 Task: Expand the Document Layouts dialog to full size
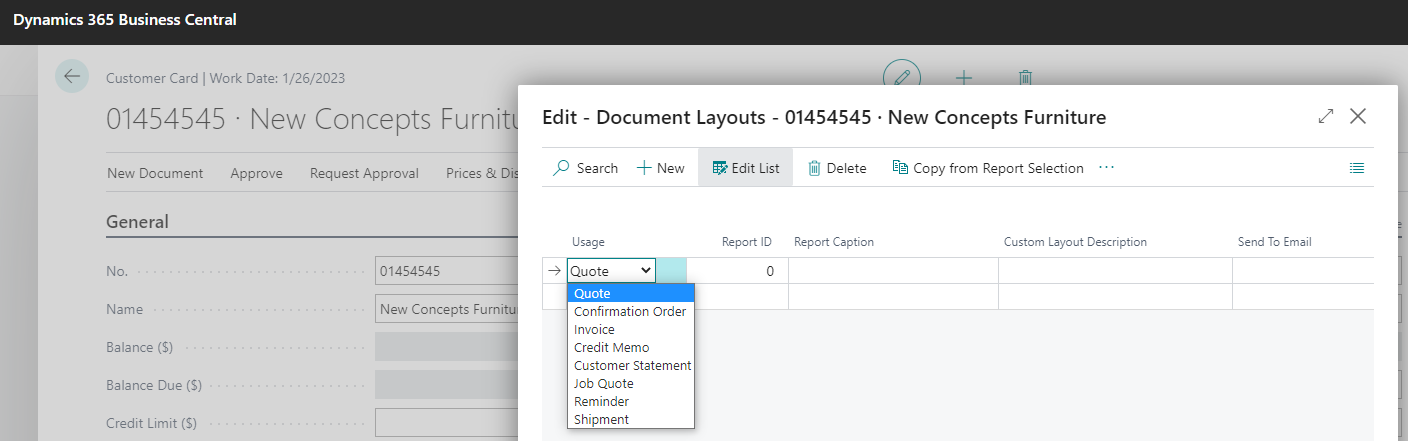(1326, 116)
